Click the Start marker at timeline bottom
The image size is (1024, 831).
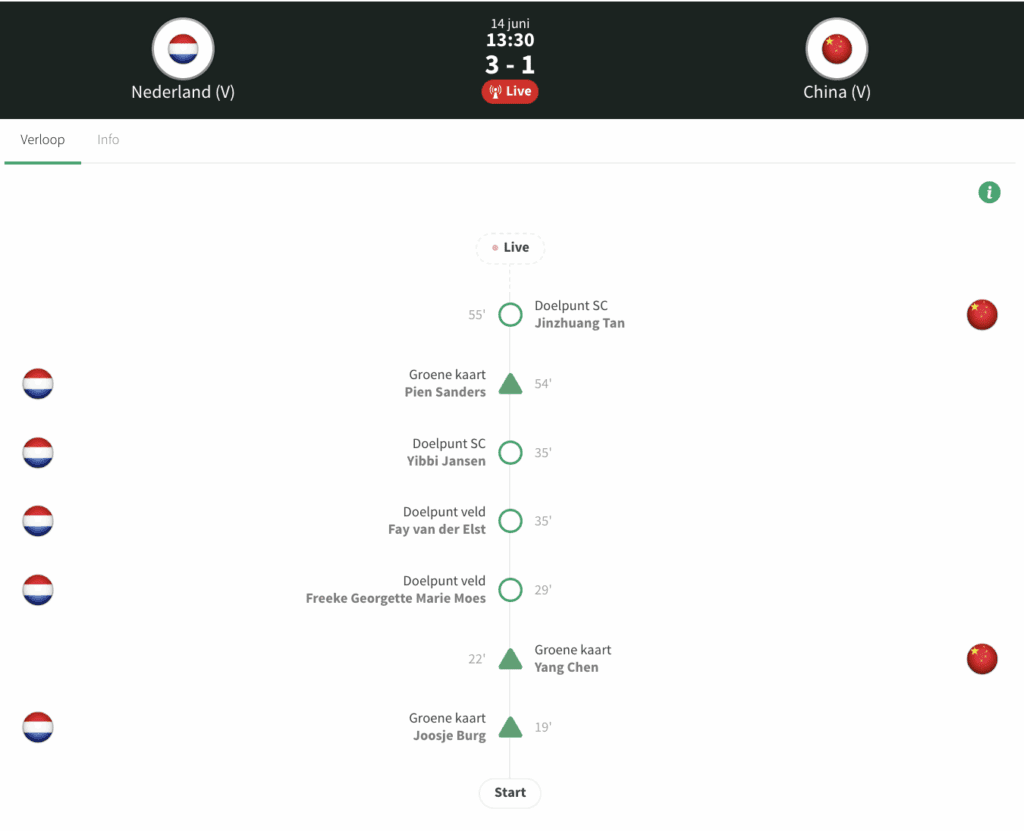click(x=510, y=793)
